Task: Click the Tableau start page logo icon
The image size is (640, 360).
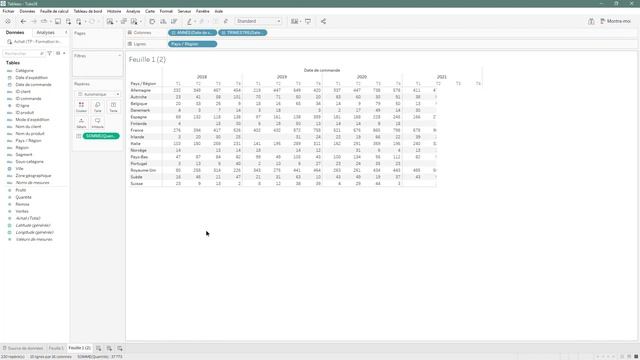Action: coord(7,21)
